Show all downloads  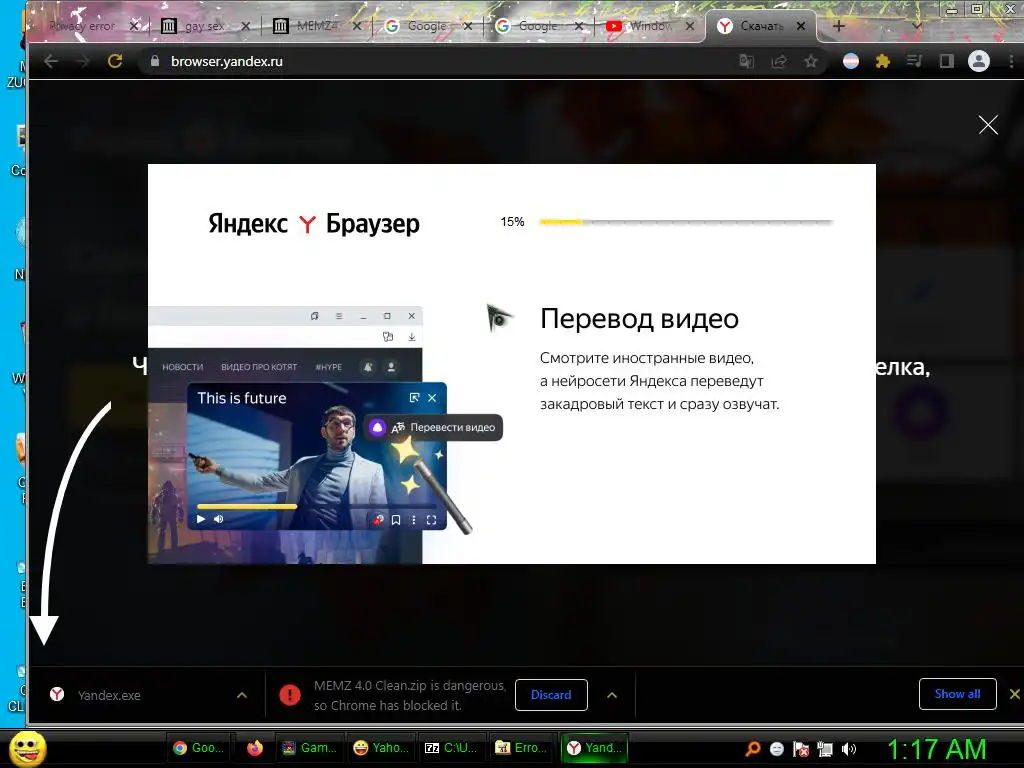pos(957,694)
